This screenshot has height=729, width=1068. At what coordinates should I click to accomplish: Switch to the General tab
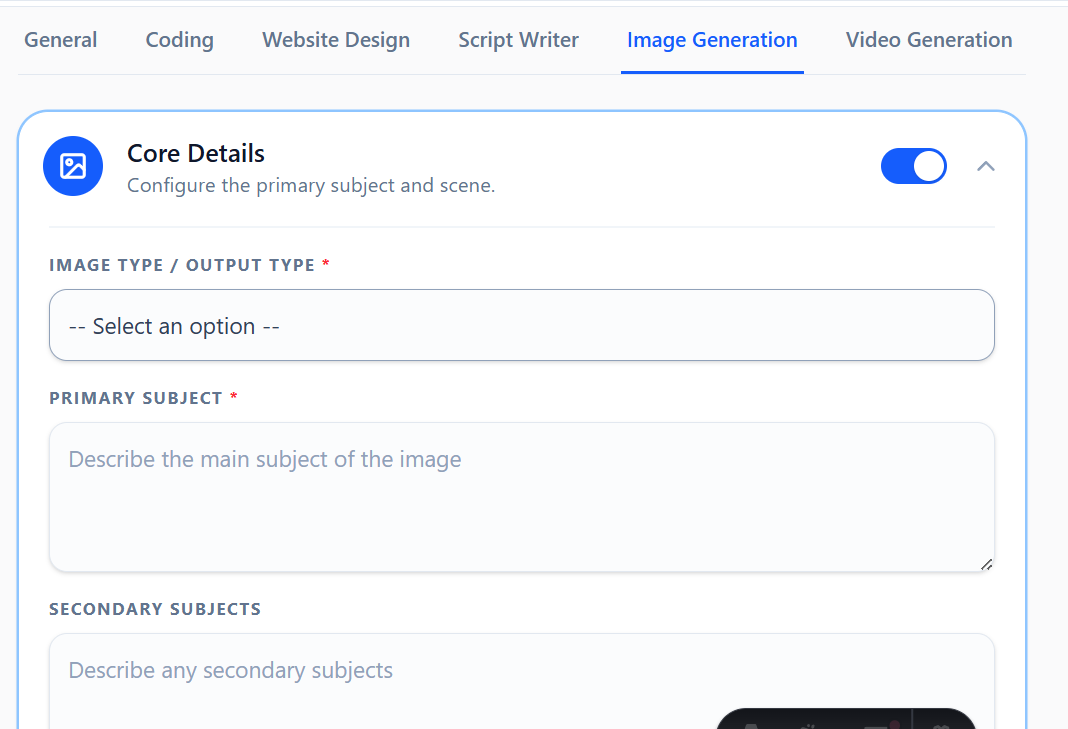click(61, 40)
